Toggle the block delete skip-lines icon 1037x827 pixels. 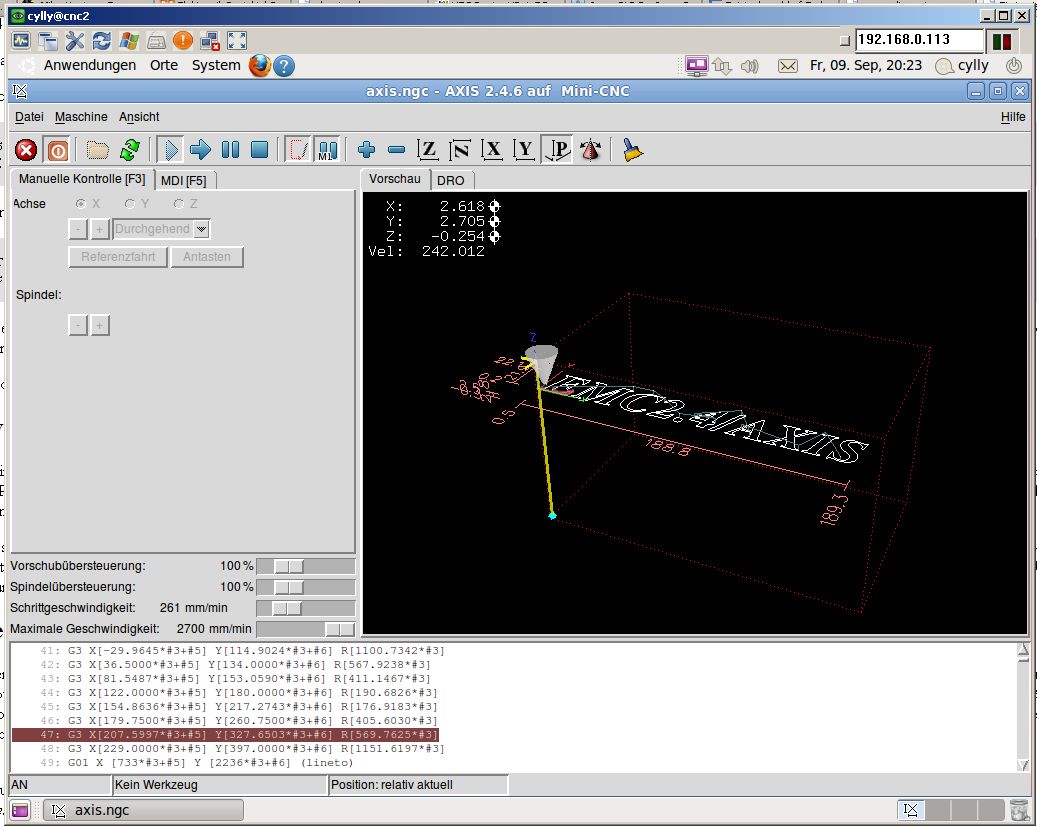[298, 150]
